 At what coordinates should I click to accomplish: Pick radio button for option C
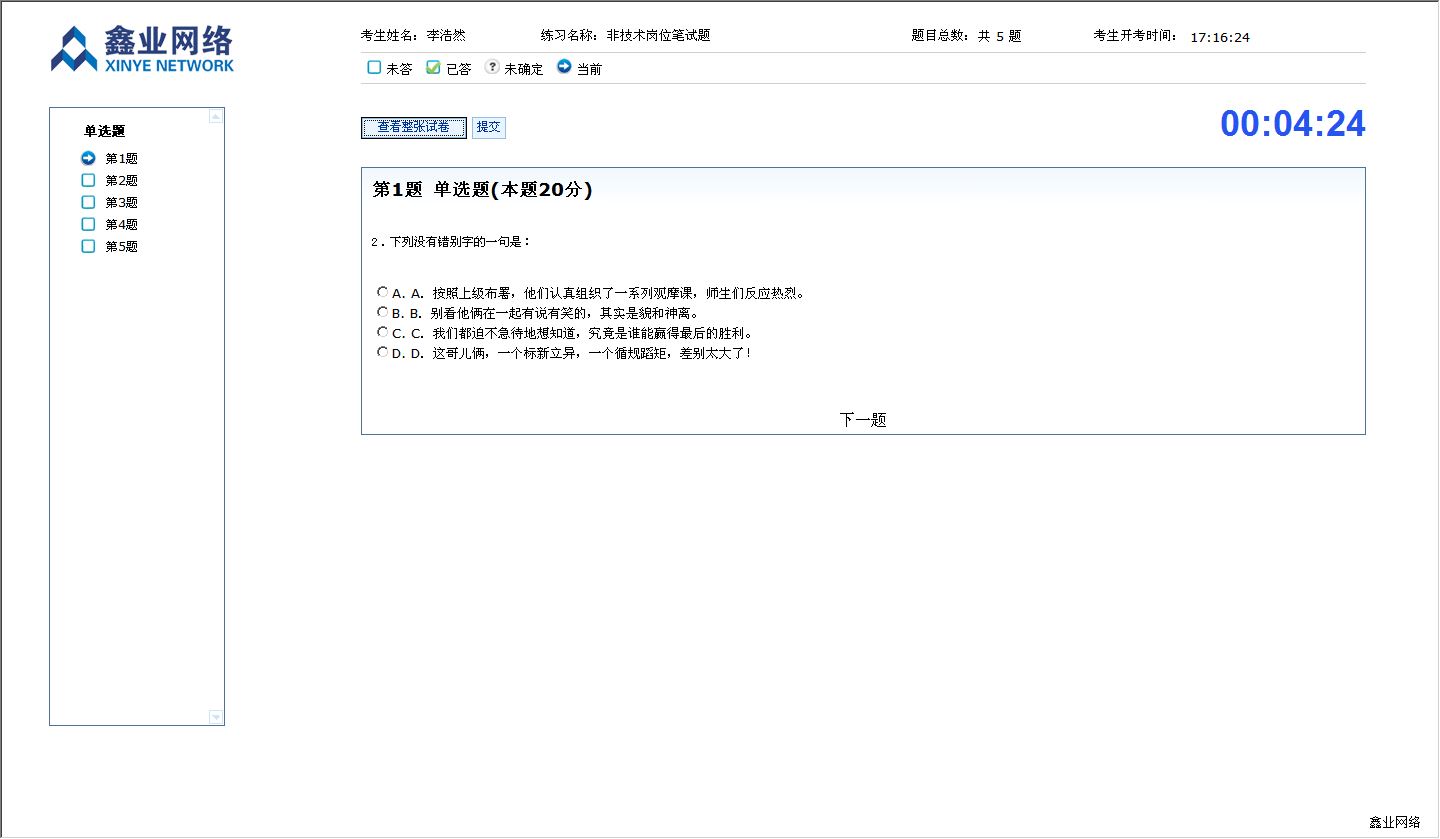382,332
